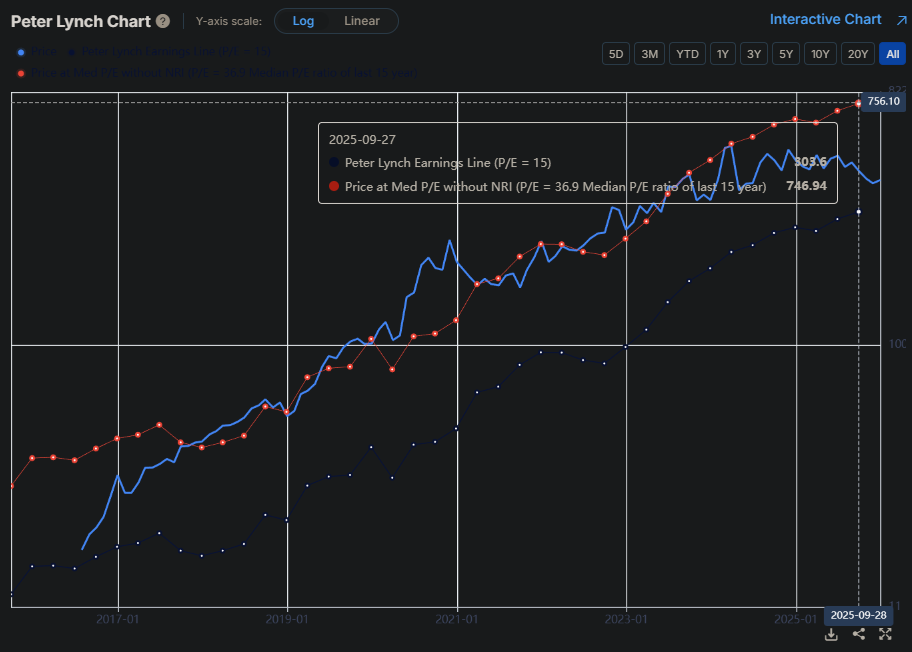Share the chart using the share icon

(858, 634)
